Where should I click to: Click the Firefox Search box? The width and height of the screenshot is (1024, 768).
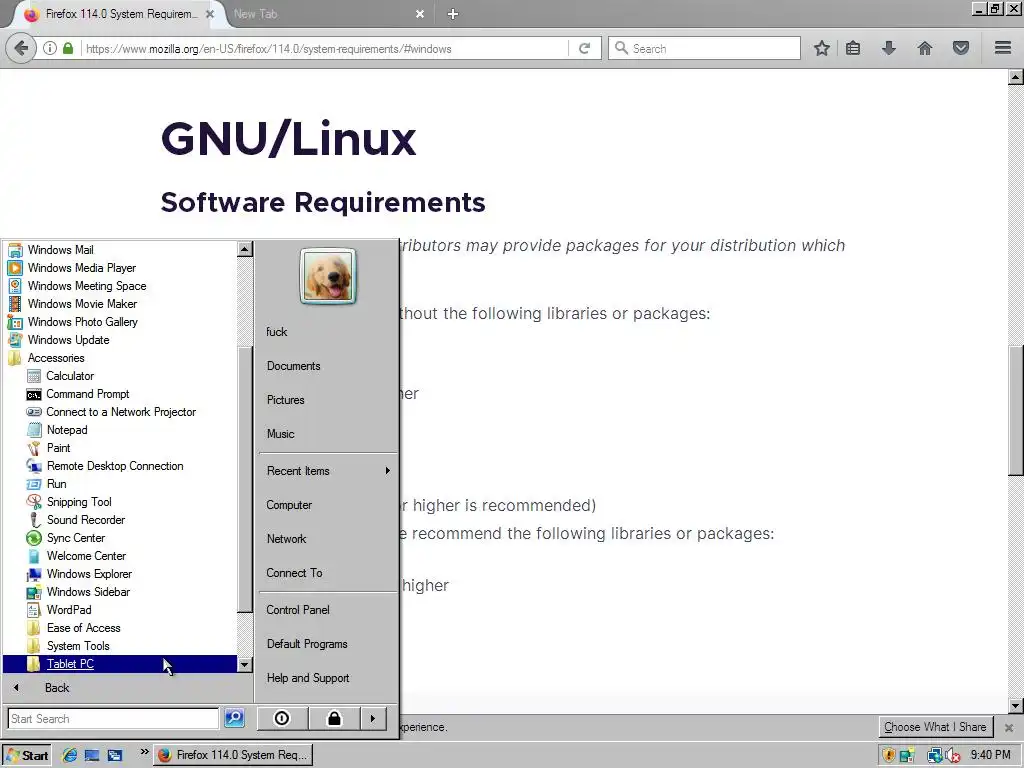tap(704, 48)
